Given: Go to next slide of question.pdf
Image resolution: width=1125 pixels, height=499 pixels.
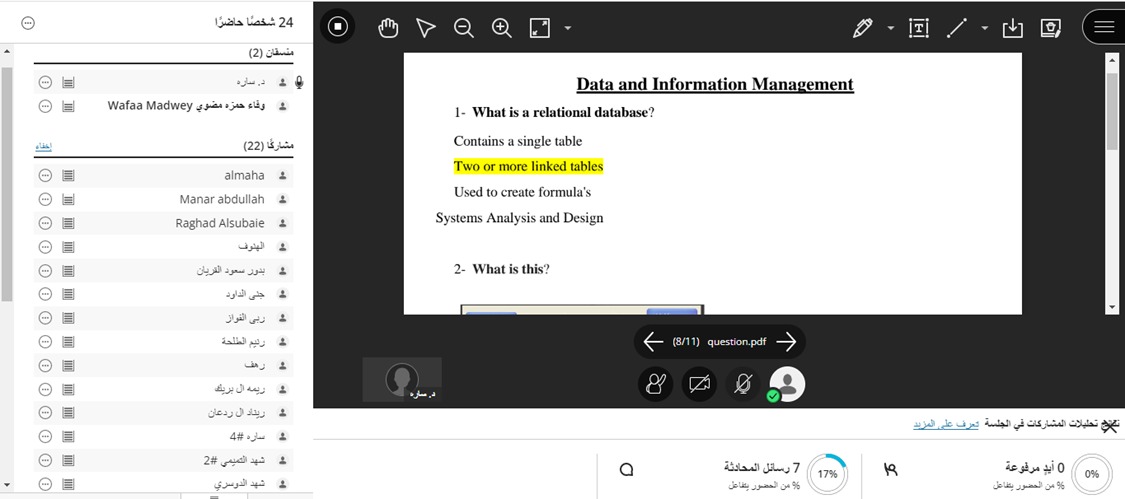Looking at the screenshot, I should click(786, 342).
